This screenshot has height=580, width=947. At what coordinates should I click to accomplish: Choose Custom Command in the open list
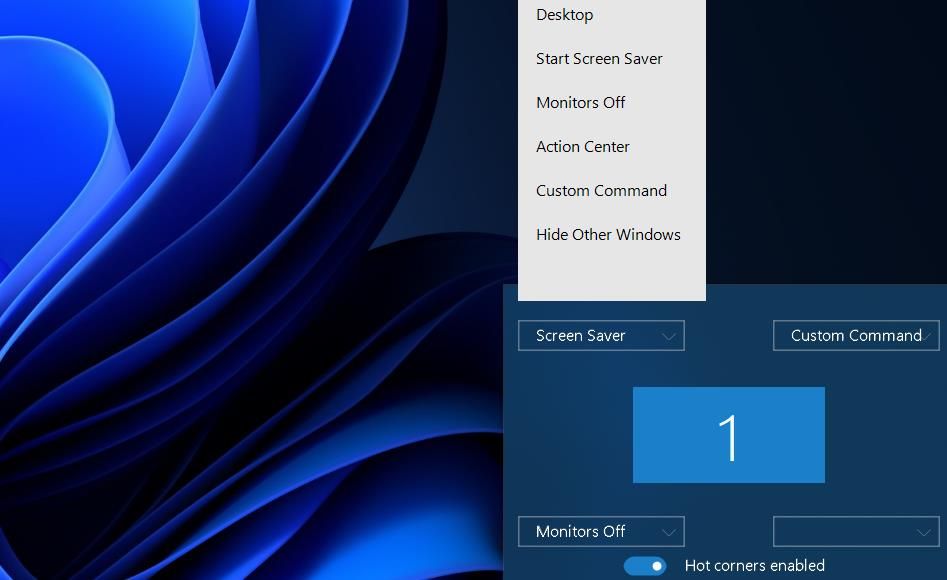tap(611, 191)
